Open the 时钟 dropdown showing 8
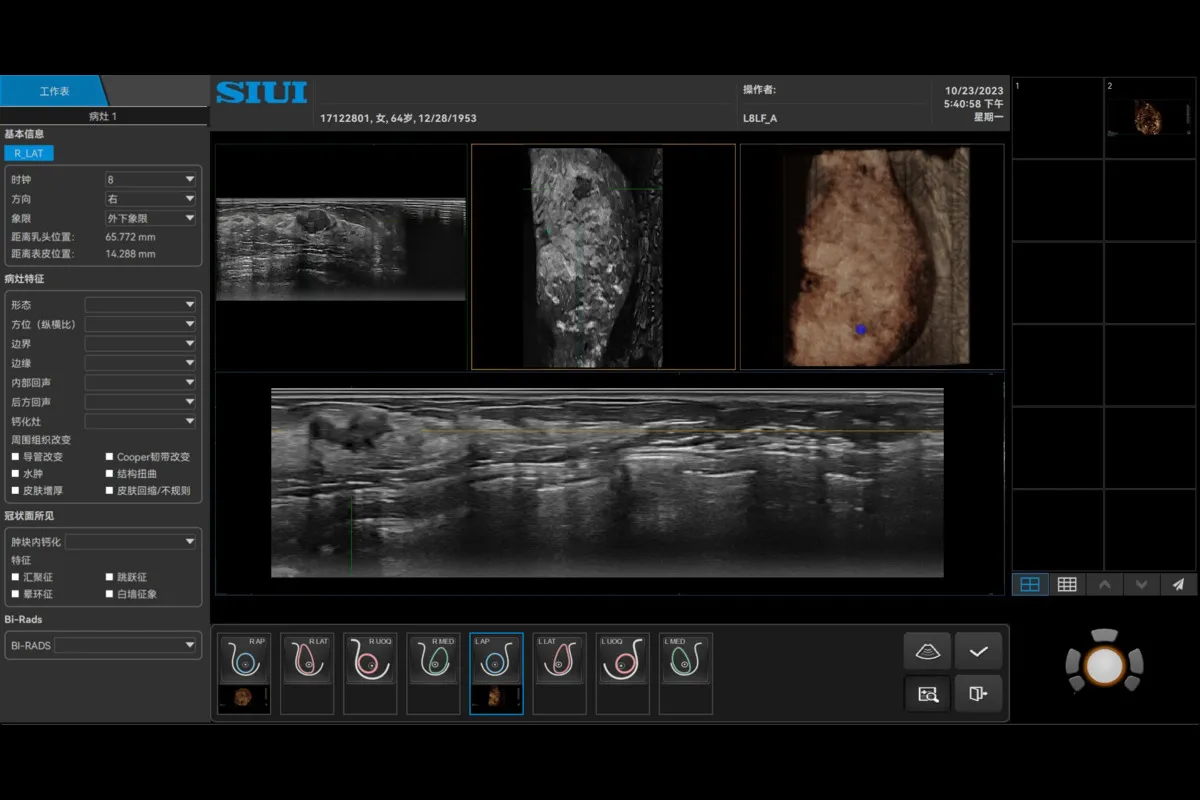Image resolution: width=1200 pixels, height=800 pixels. [x=151, y=179]
